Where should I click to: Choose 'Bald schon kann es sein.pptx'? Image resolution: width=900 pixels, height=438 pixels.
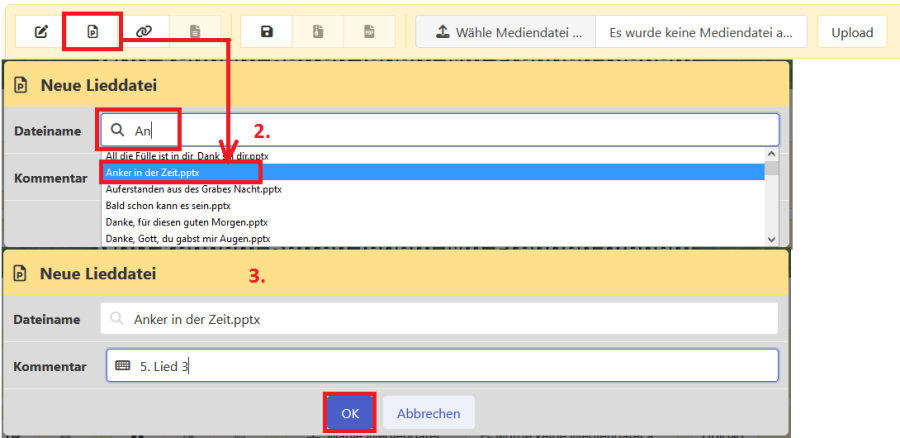[168, 205]
